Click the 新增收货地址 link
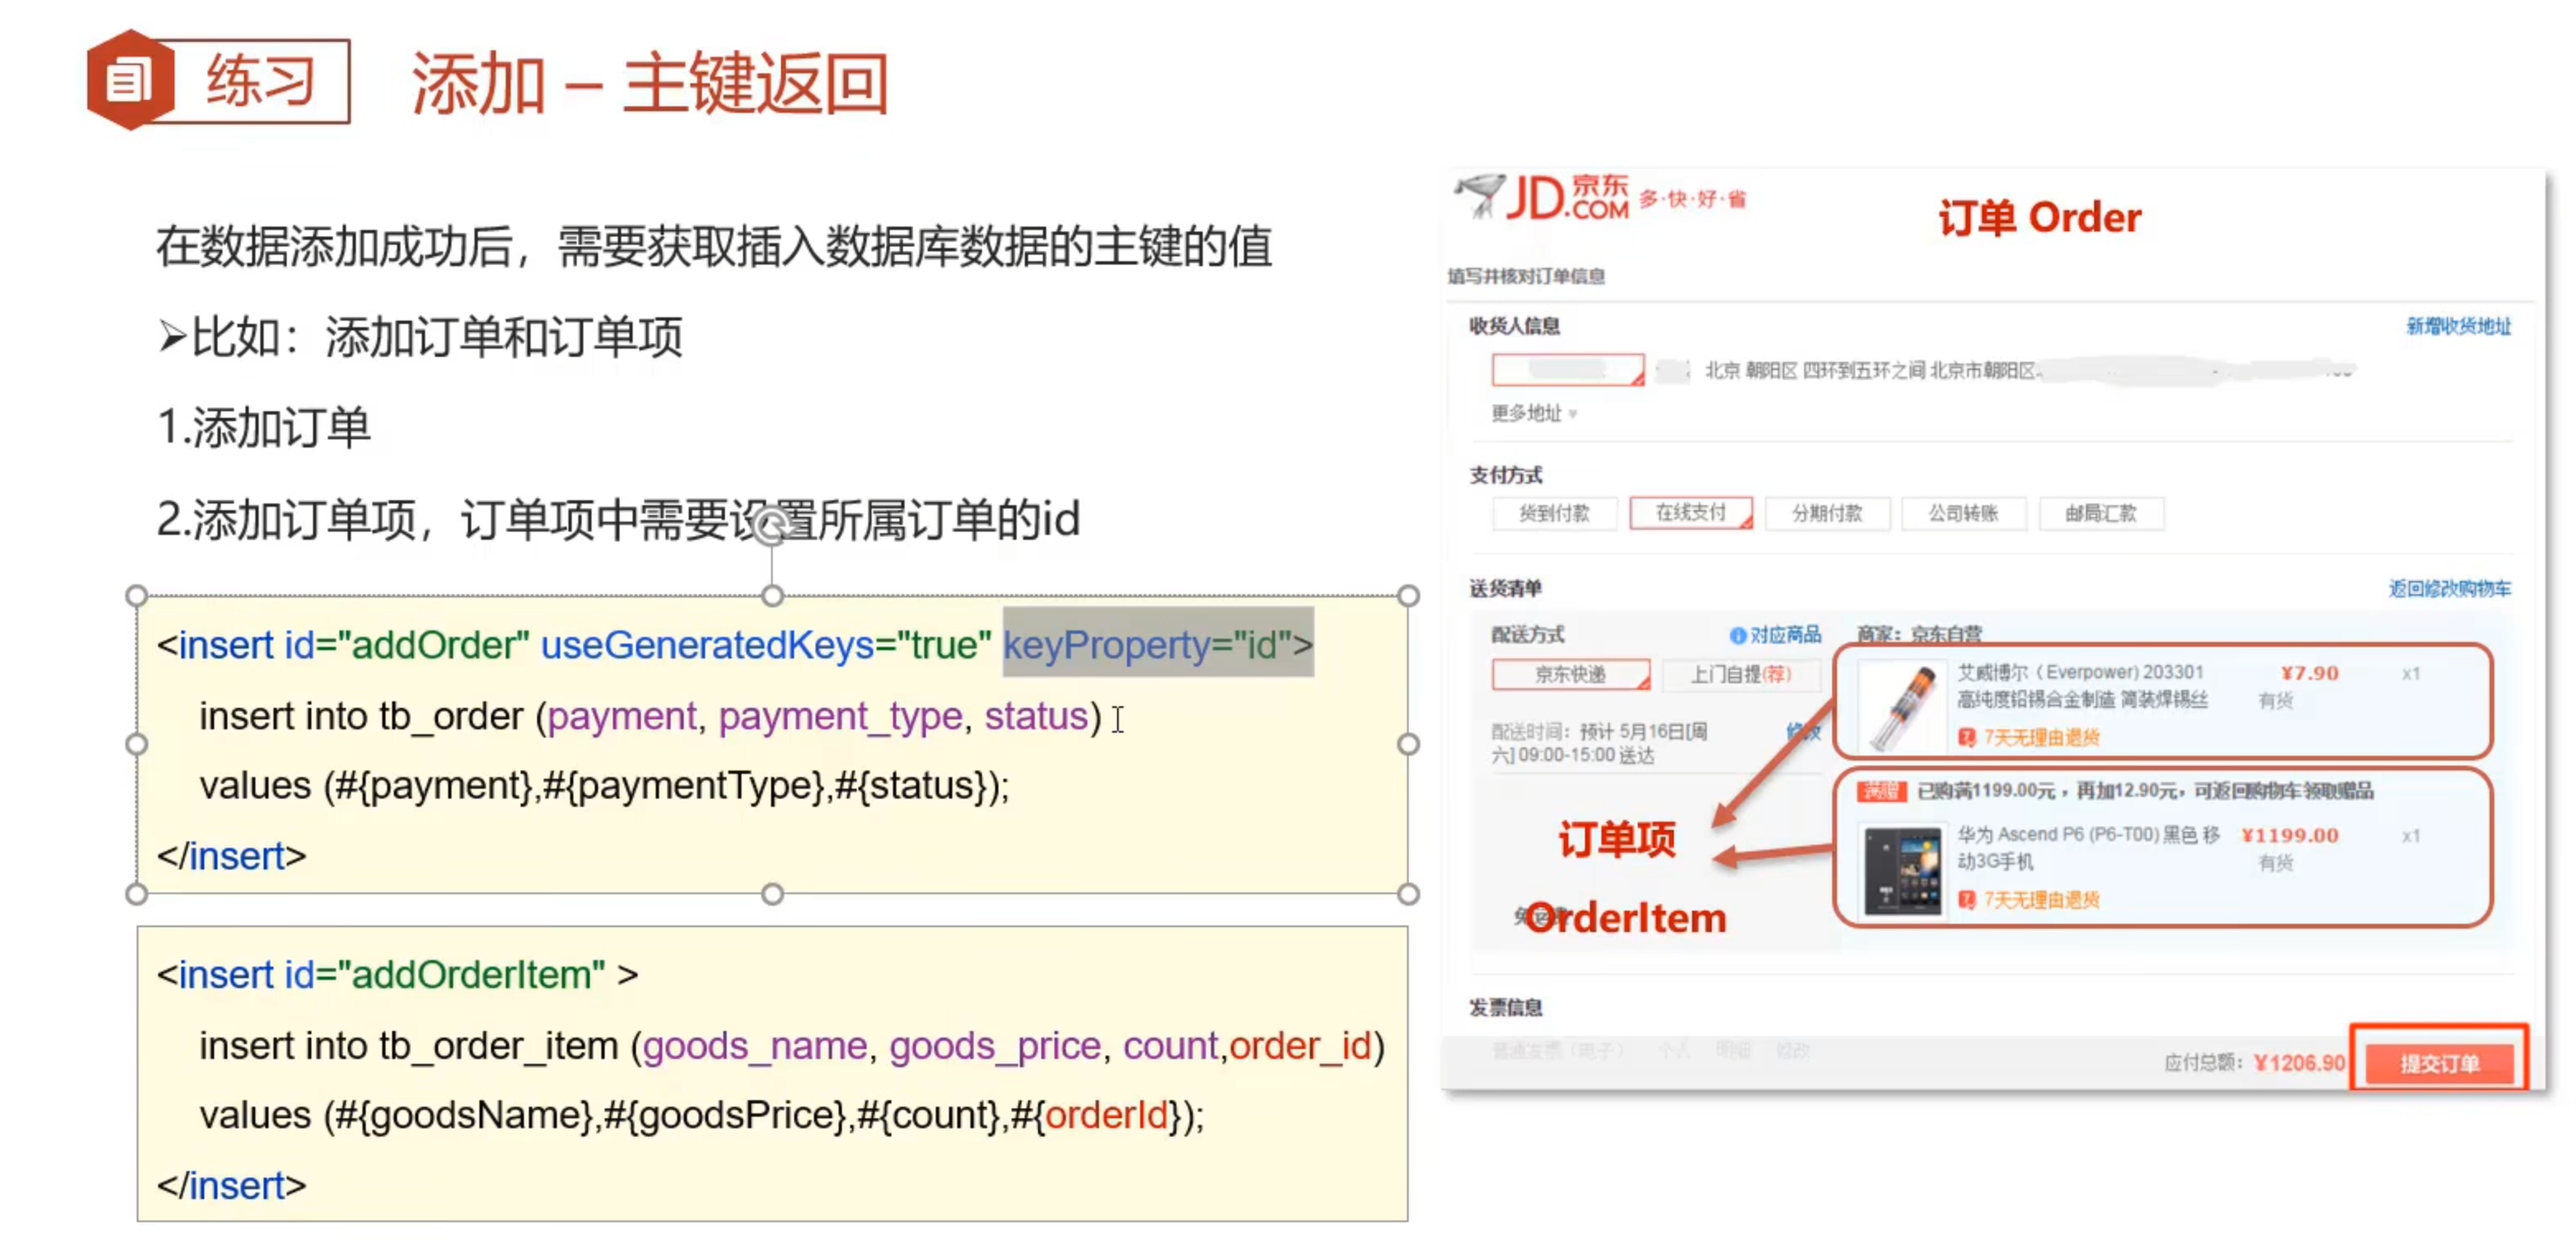This screenshot has height=1251, width=2576. coord(2458,326)
